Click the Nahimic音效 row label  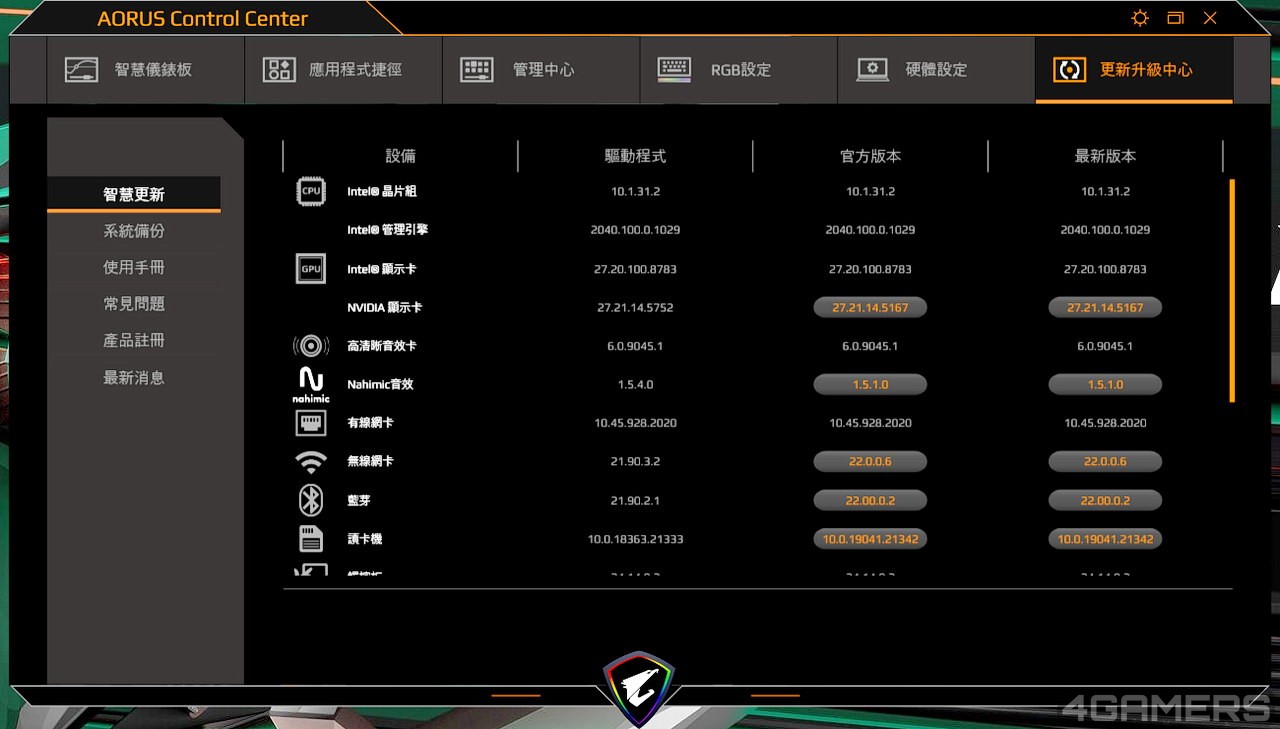[380, 385]
